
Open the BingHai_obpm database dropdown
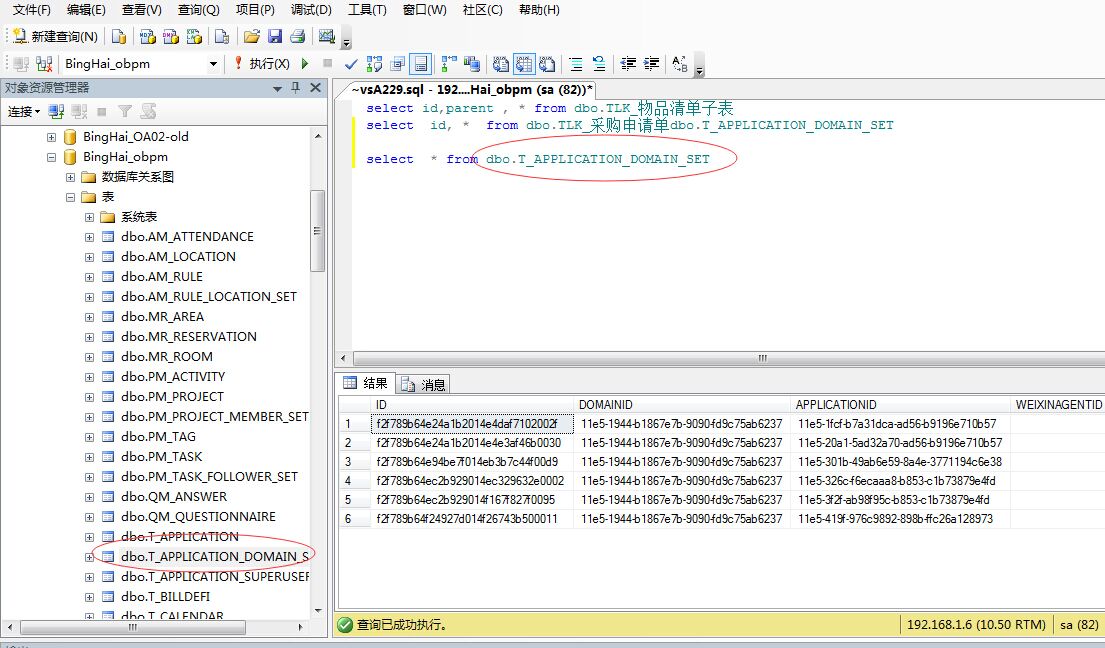[213, 64]
